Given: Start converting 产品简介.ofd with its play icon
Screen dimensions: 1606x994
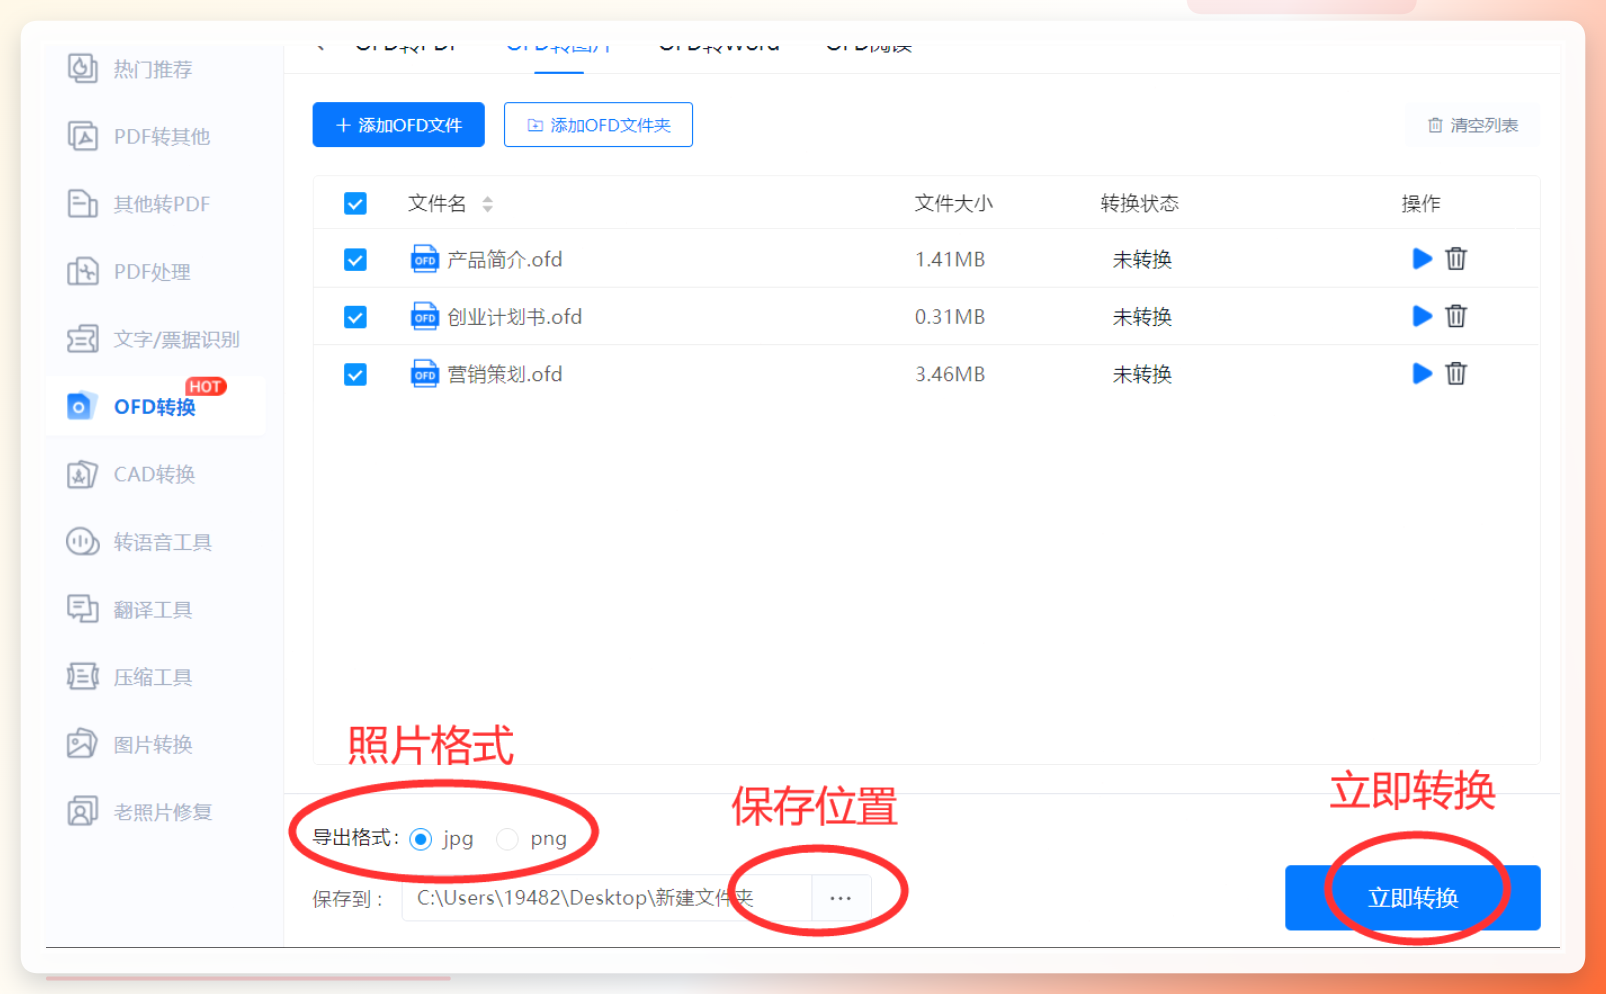Looking at the screenshot, I should click(x=1421, y=259).
